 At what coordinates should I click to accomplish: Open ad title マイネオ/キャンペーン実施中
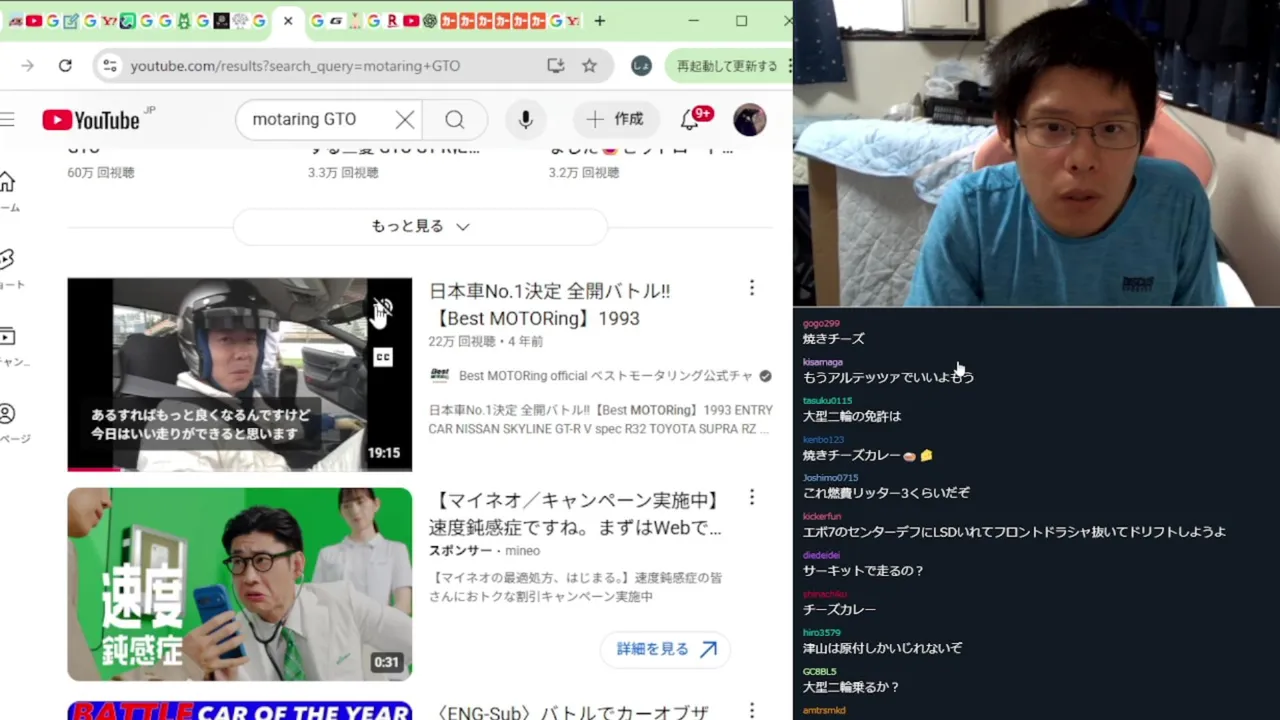pos(575,514)
